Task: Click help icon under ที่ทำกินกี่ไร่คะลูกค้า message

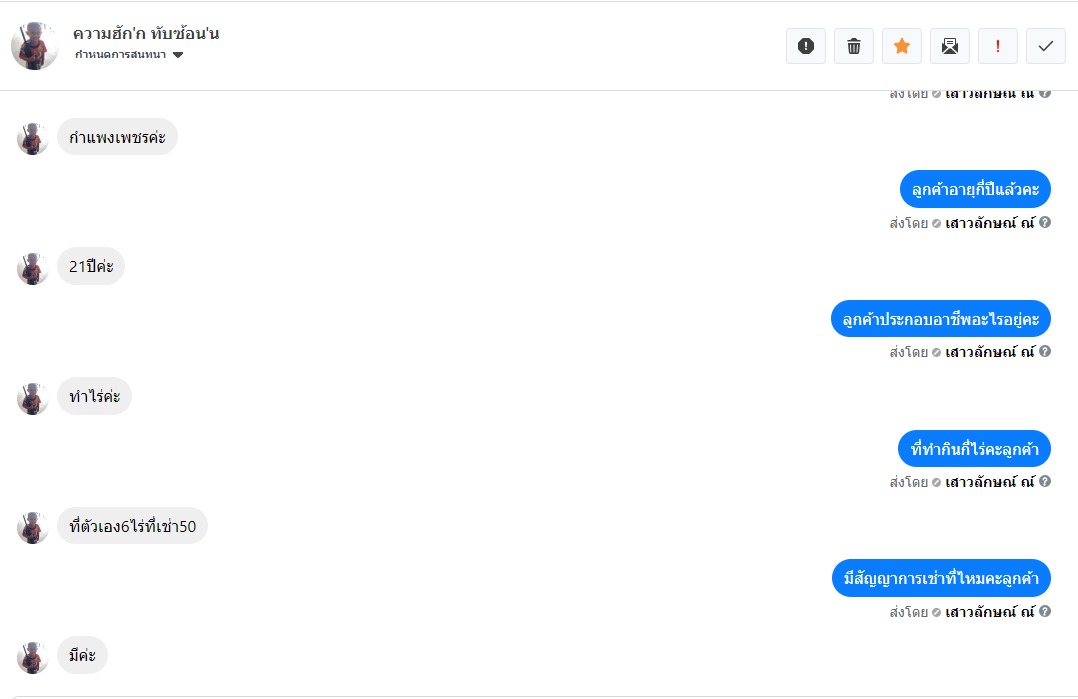Action: point(1045,482)
